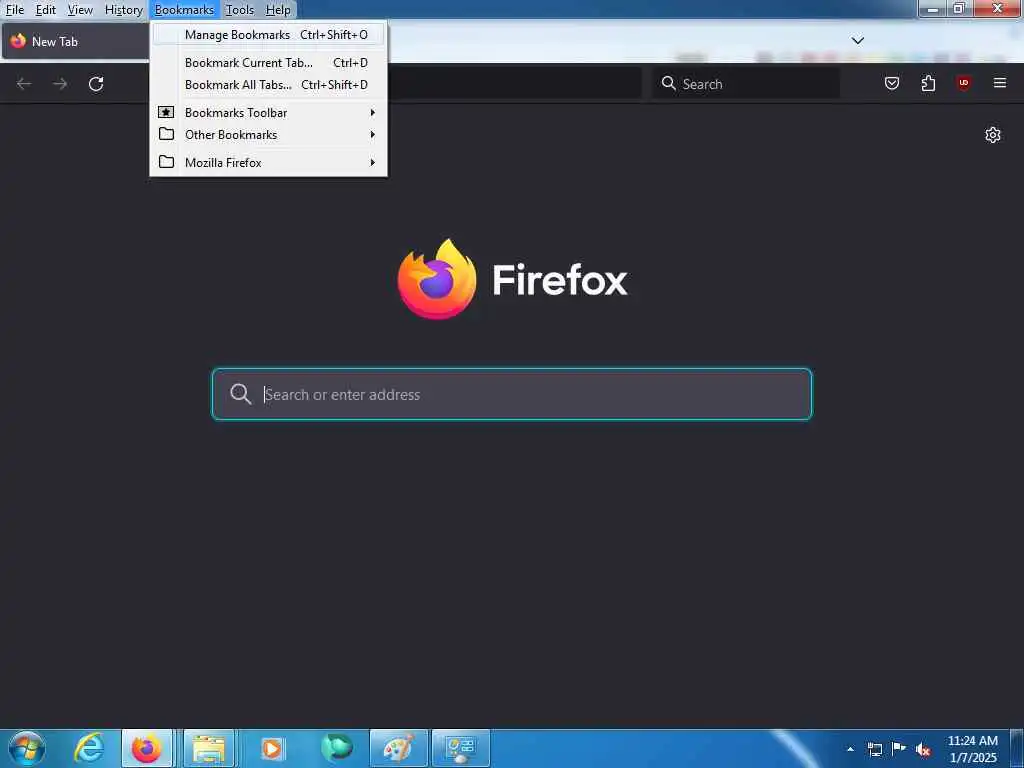Open the list all tabs chevron
The height and width of the screenshot is (768, 1024).
(x=857, y=40)
